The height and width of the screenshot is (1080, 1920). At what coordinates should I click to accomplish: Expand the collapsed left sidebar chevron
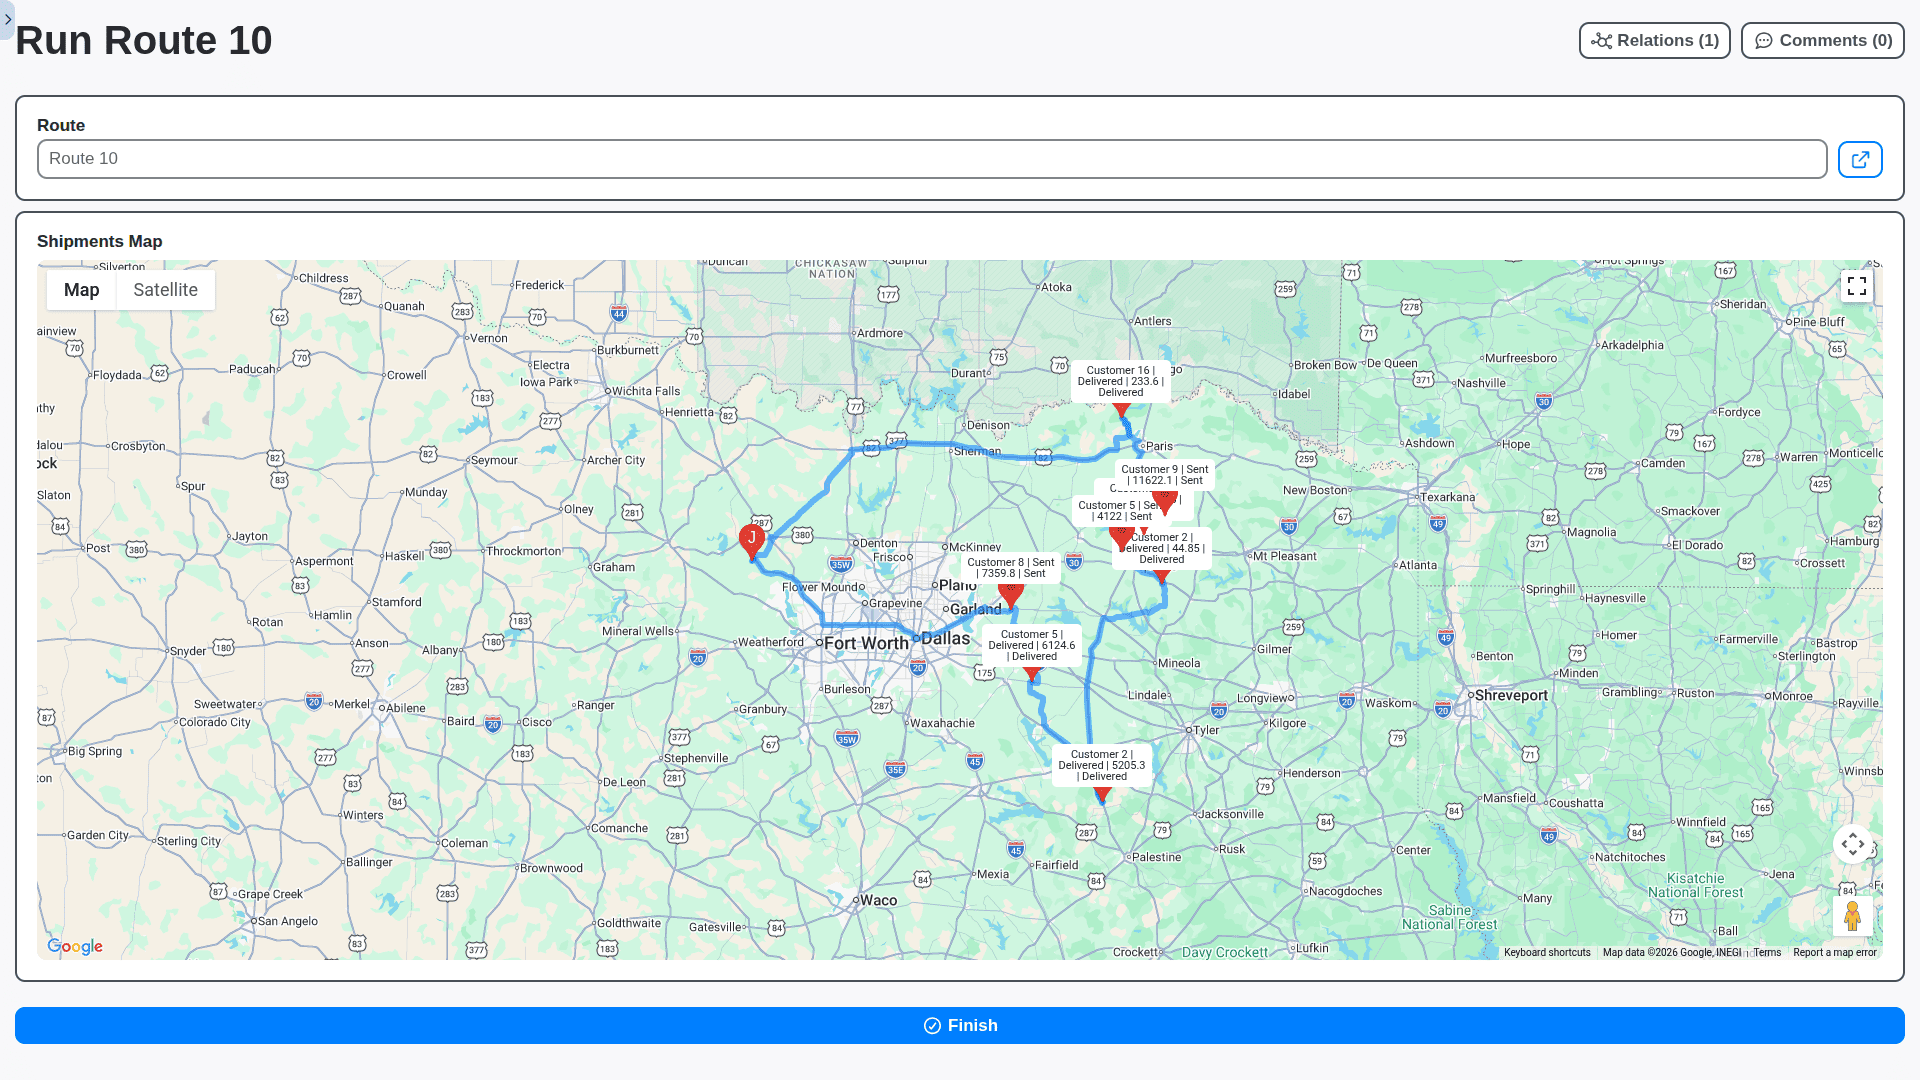point(8,20)
